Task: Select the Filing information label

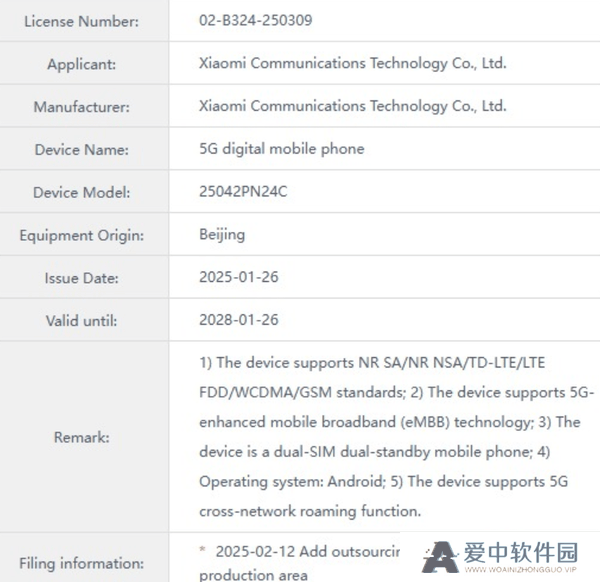Action: point(82,564)
